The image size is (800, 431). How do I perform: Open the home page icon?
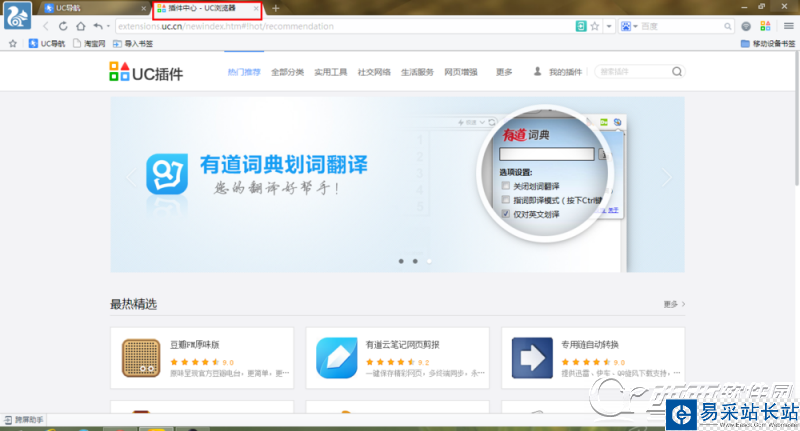(81, 26)
